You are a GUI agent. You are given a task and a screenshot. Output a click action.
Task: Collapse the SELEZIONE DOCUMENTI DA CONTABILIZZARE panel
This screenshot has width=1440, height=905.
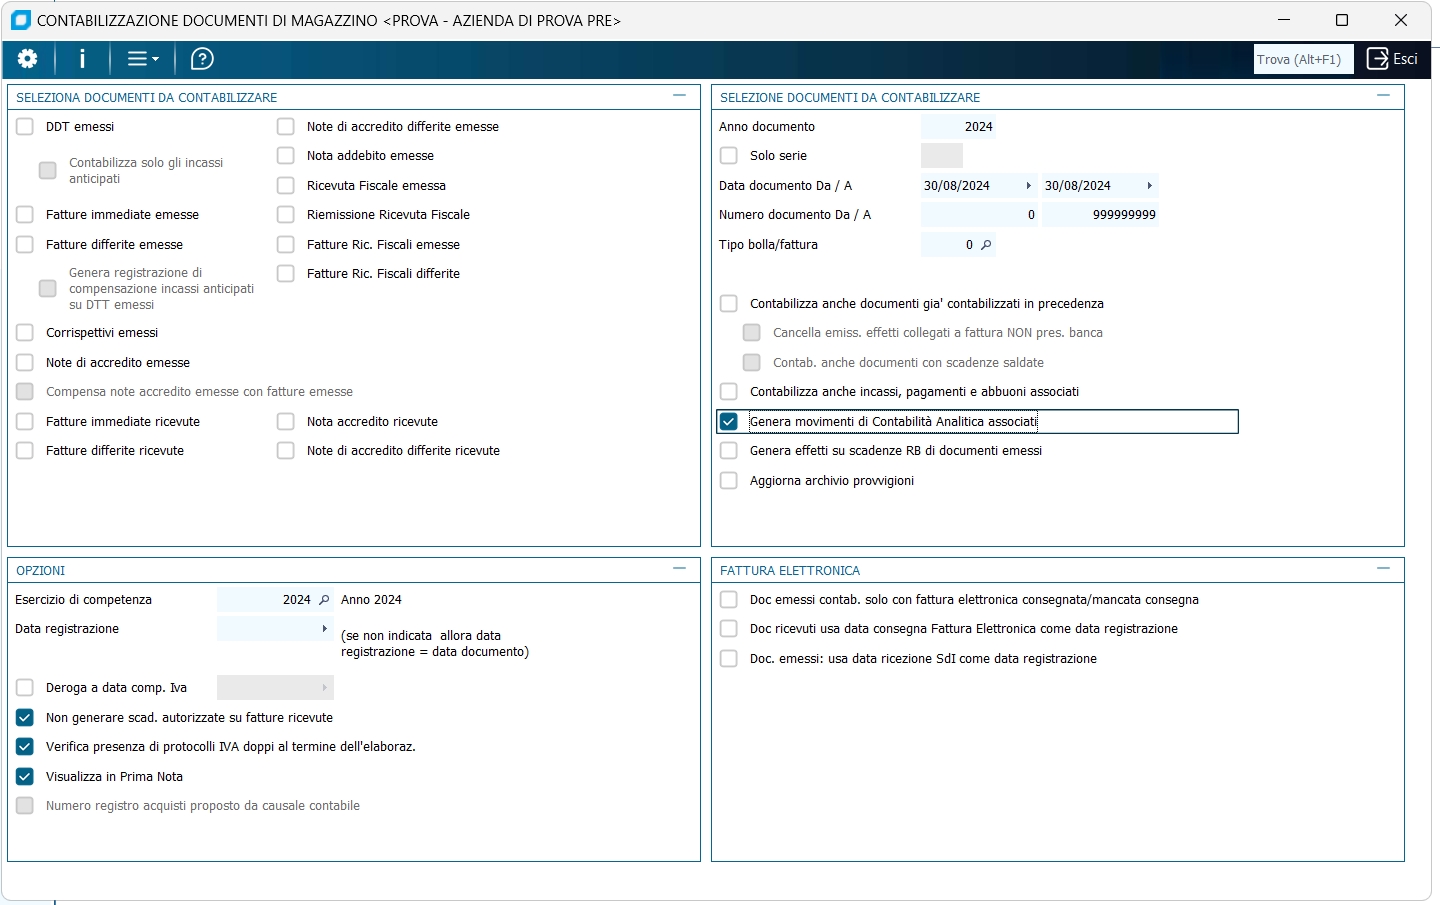click(1384, 96)
